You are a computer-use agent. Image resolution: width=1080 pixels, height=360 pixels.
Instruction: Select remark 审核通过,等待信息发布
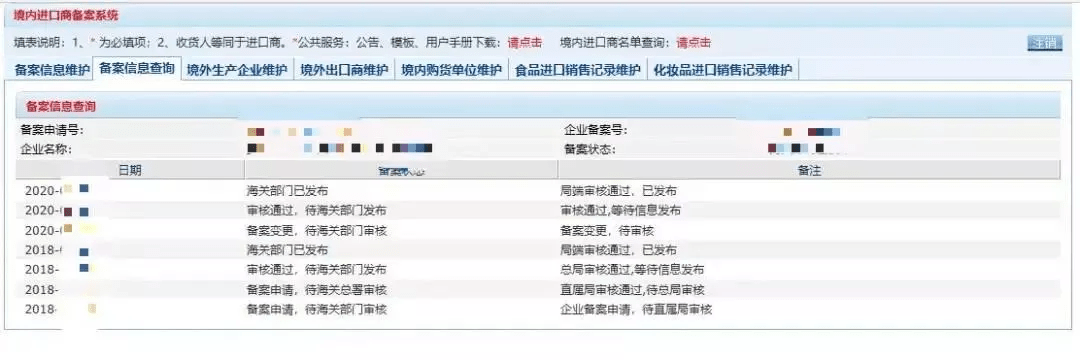click(x=621, y=211)
